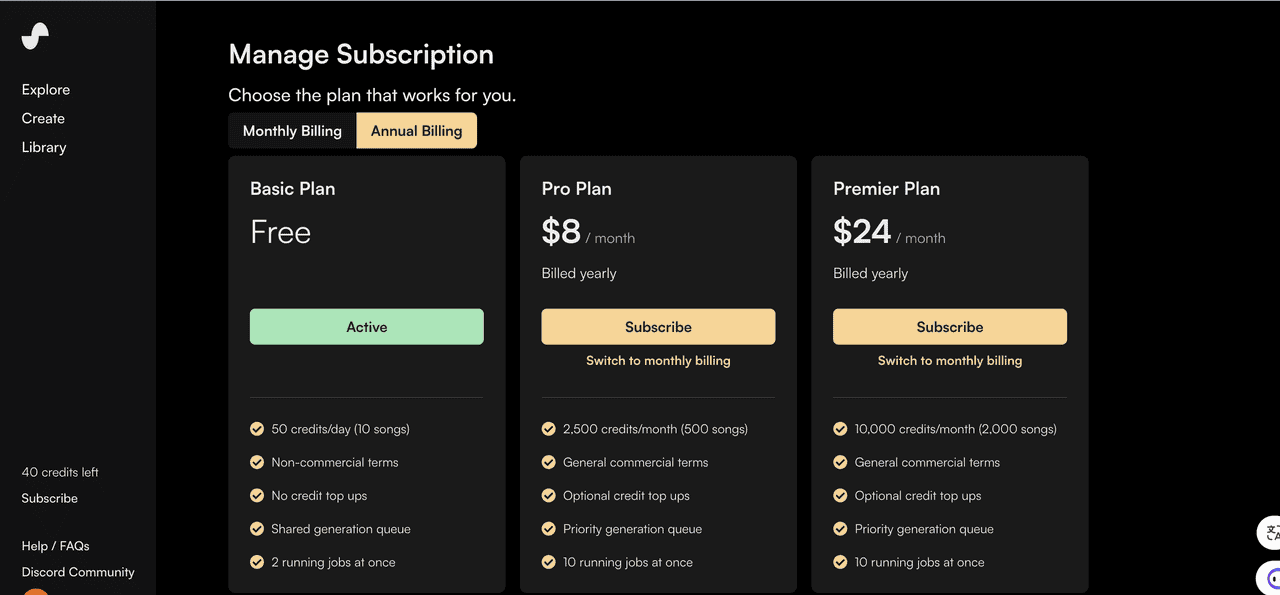Click the checkmark beside Shared generation queue
The image size is (1280, 595).
pyautogui.click(x=257, y=529)
